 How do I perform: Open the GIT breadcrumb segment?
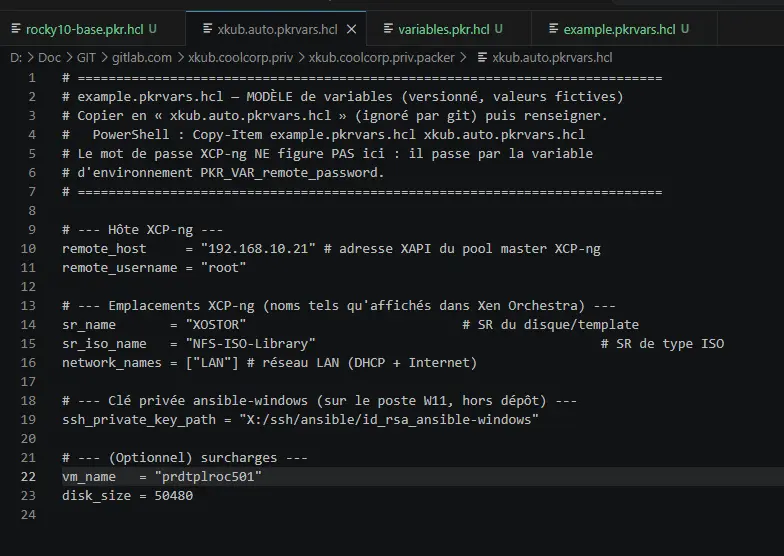click(86, 58)
